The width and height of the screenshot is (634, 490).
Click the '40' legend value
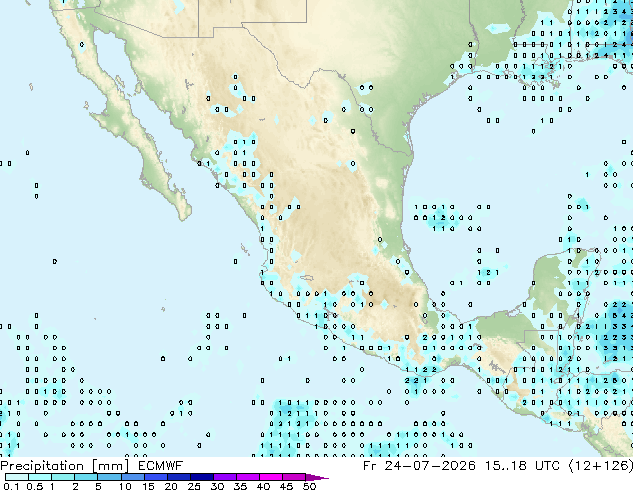(x=263, y=486)
